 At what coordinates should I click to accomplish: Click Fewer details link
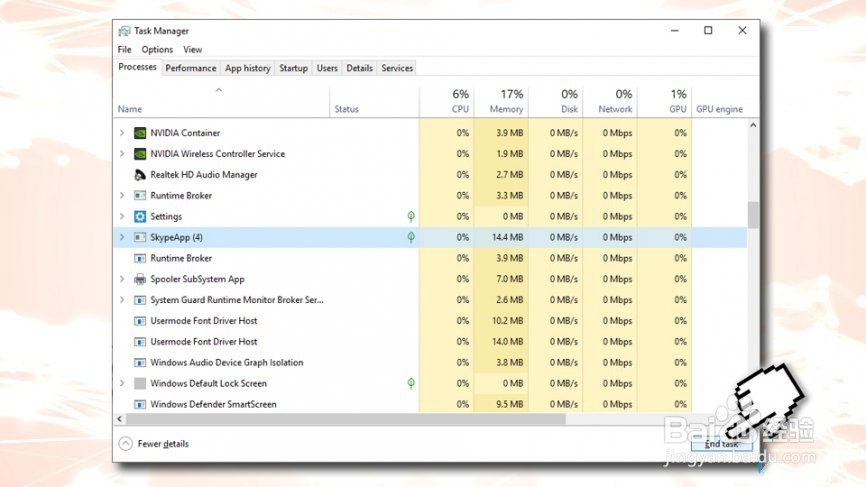(x=163, y=444)
